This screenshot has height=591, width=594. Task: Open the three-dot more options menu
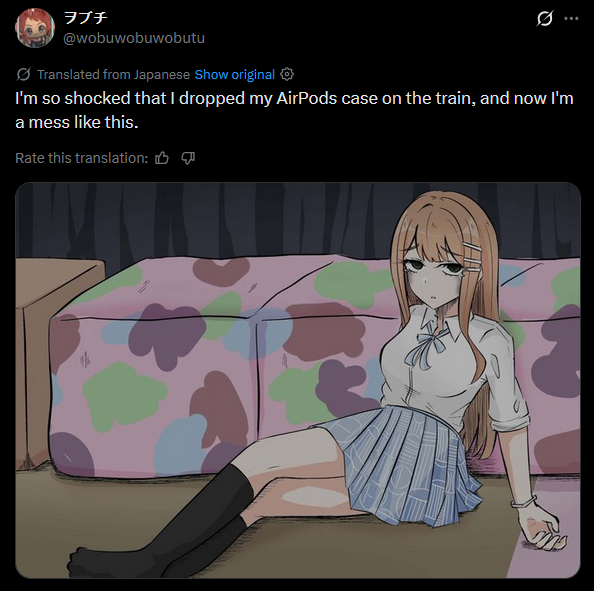click(571, 18)
